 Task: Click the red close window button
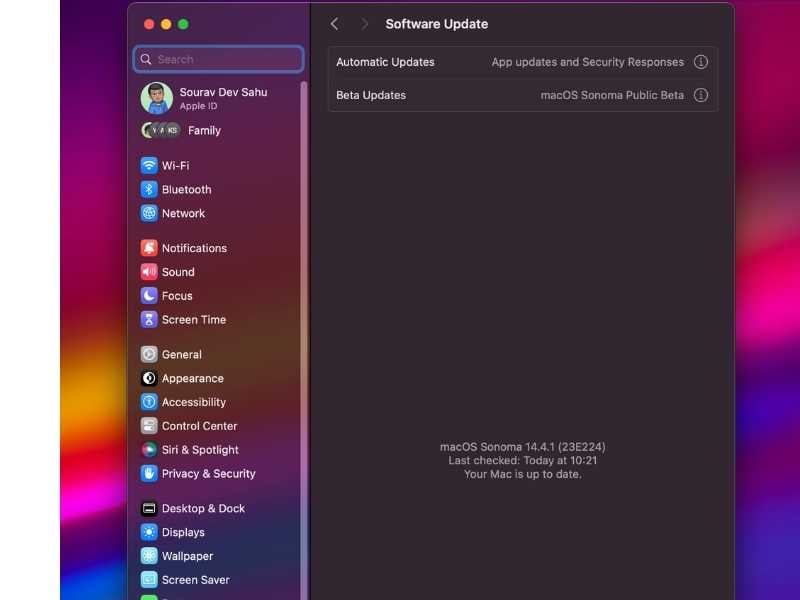pos(149,24)
